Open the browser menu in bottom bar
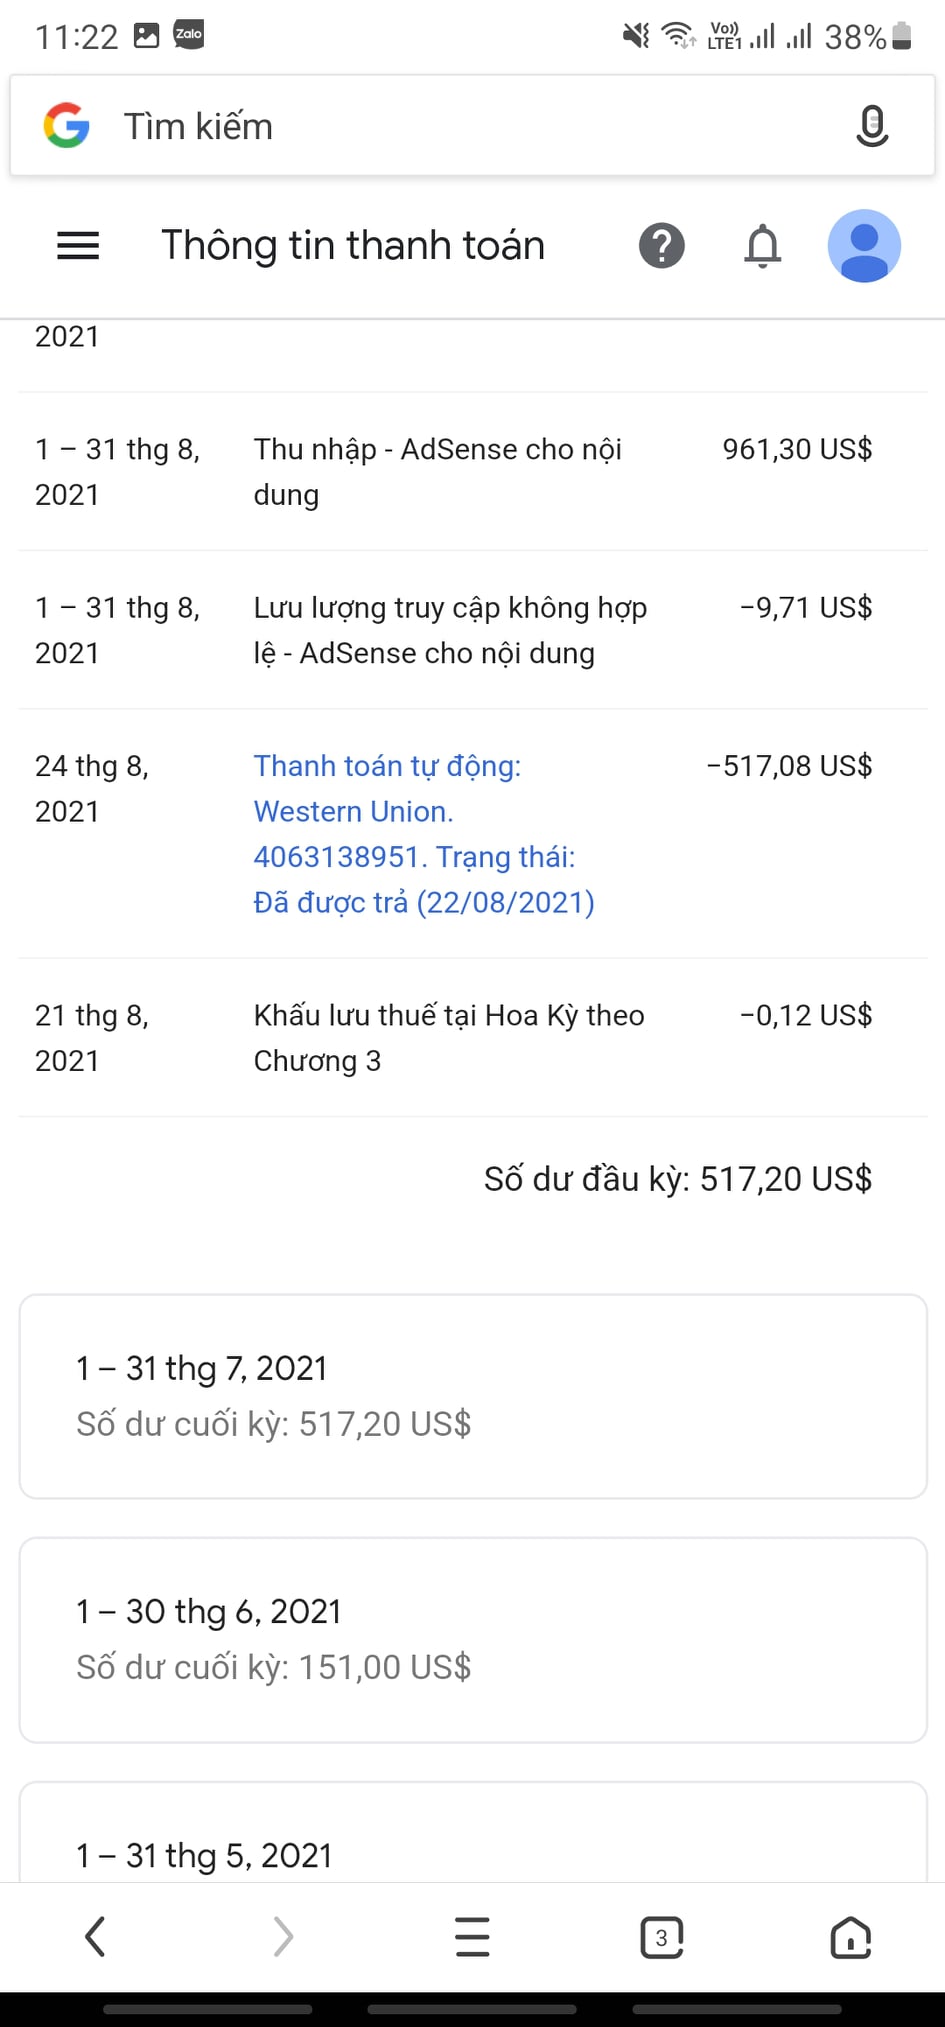The image size is (945, 2027). pyautogui.click(x=472, y=1937)
